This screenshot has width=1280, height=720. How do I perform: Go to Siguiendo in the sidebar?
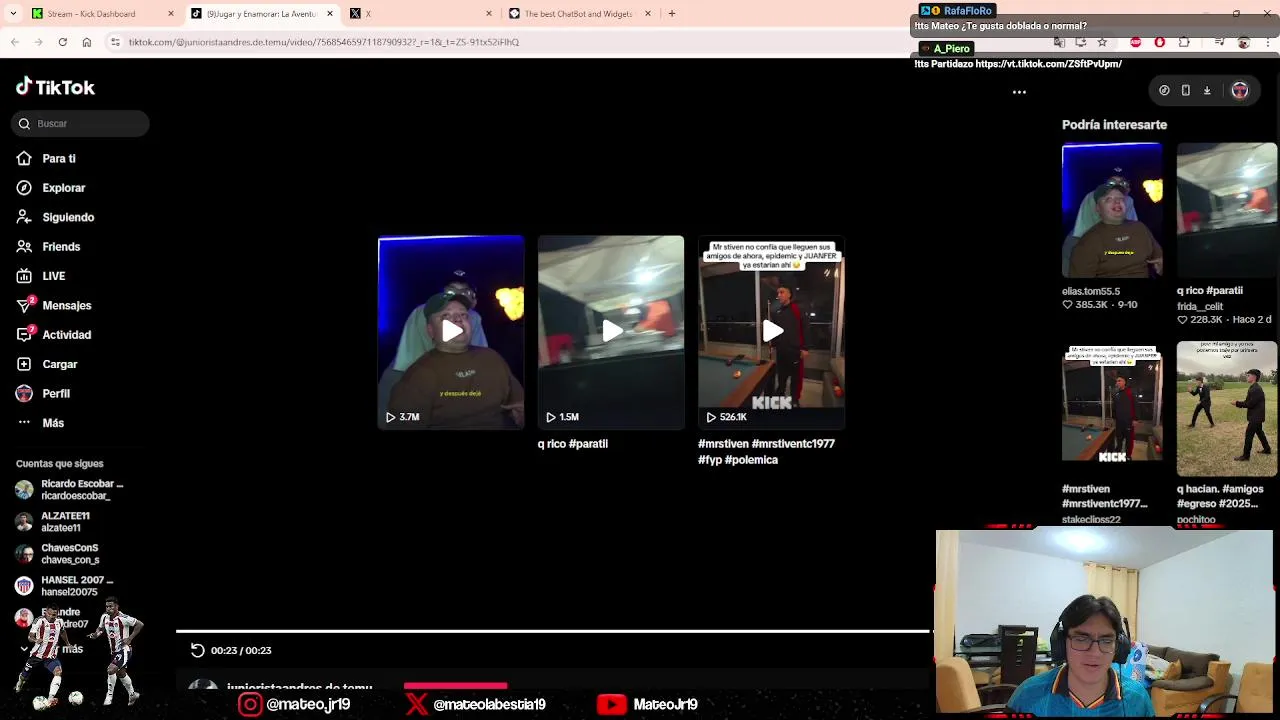coord(68,217)
